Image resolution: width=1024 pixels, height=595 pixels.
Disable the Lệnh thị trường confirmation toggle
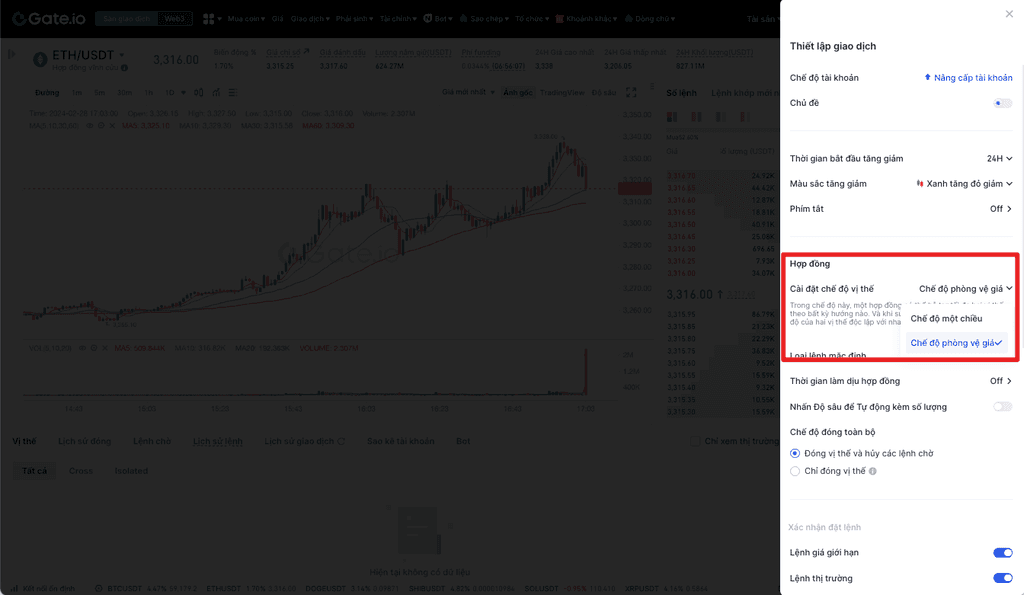[x=1002, y=578]
